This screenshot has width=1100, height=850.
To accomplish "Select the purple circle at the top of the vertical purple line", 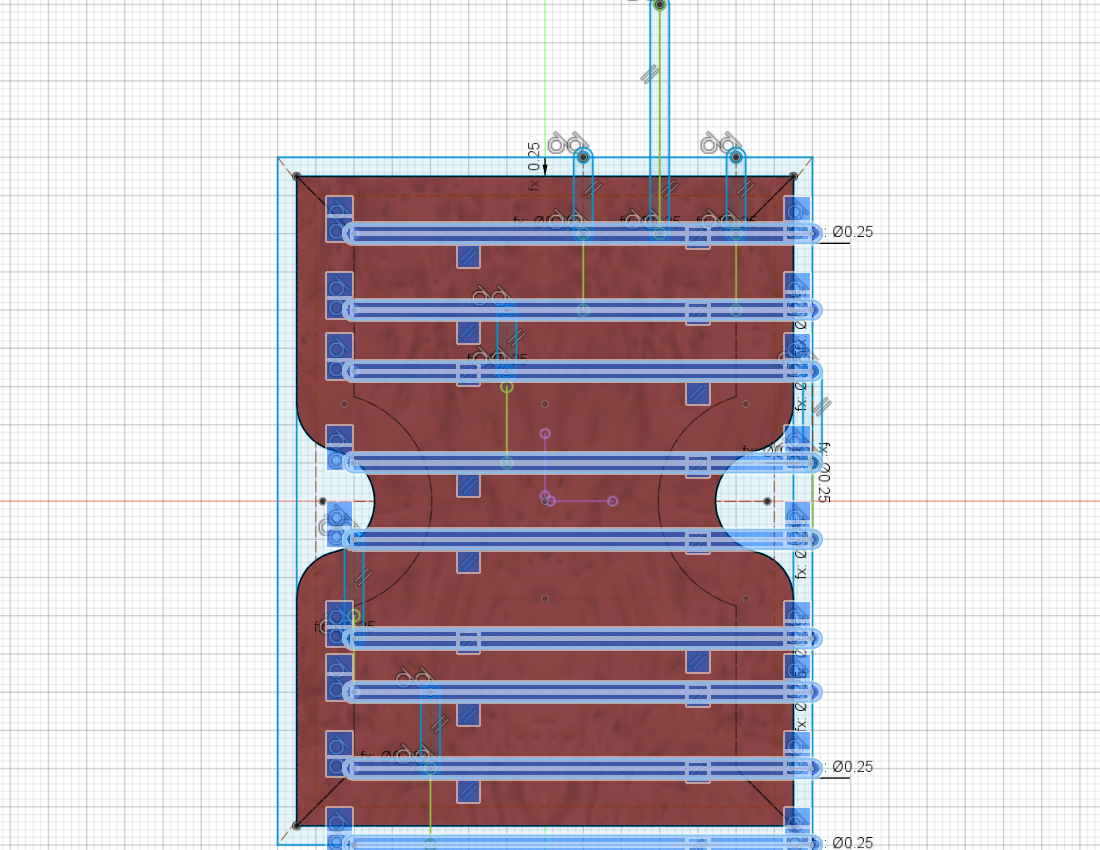I will 545,434.
